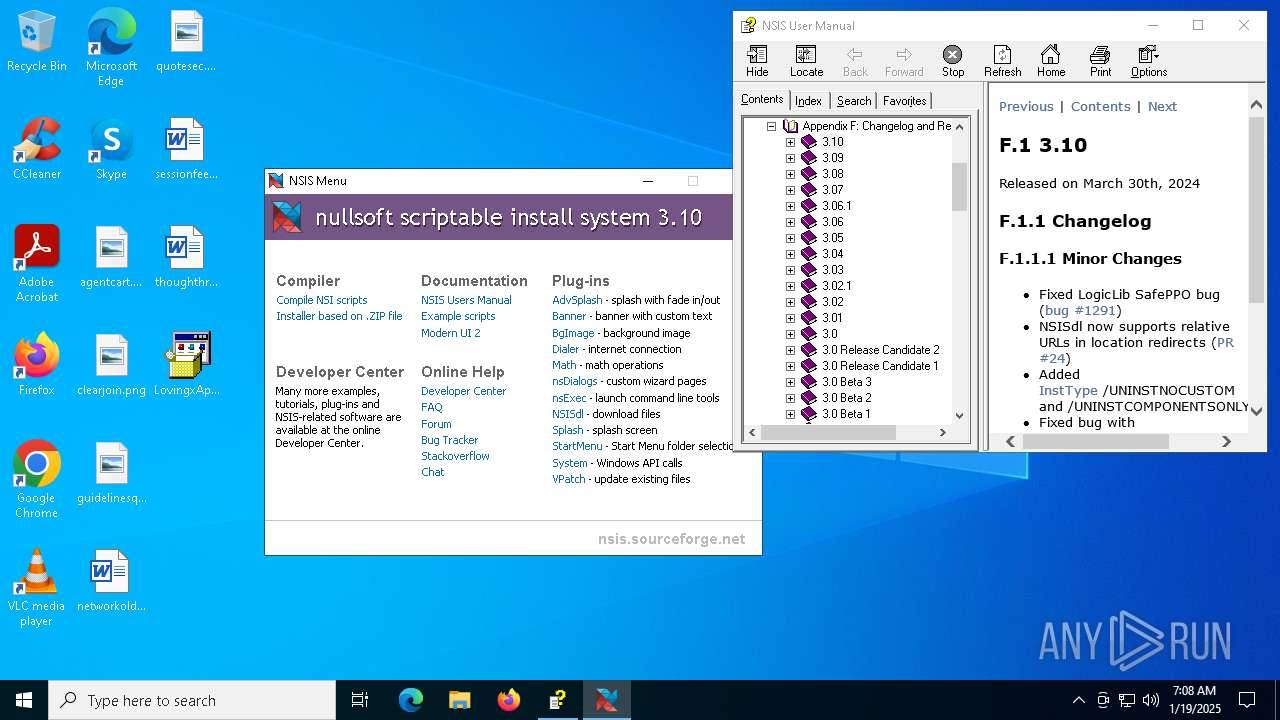Select the 3.07 tree item
The image size is (1280, 720).
pos(832,190)
